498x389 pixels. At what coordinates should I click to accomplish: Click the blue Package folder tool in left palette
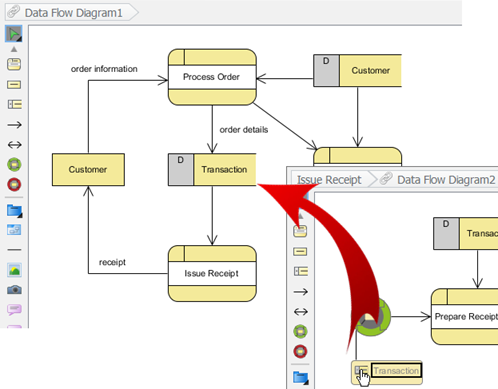click(14, 211)
